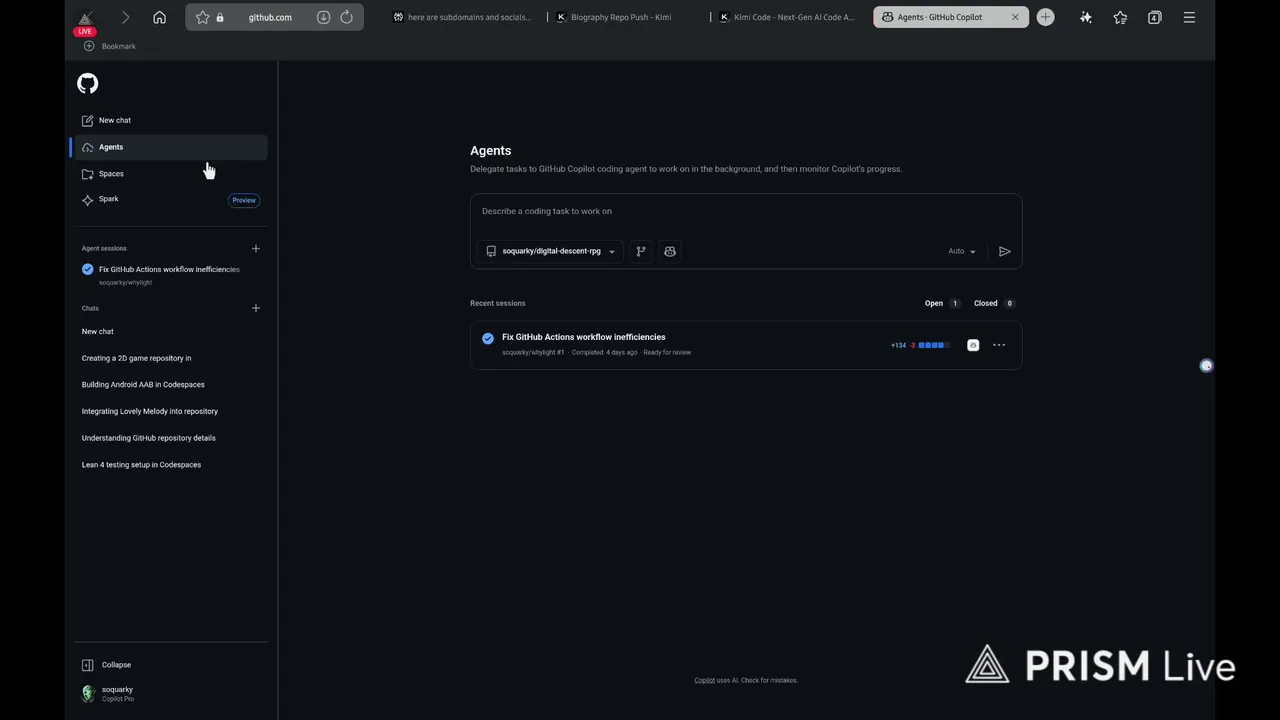Open the Building Android AAB in Codespaces chat
Viewport: 1280px width, 720px height.
coord(143,385)
